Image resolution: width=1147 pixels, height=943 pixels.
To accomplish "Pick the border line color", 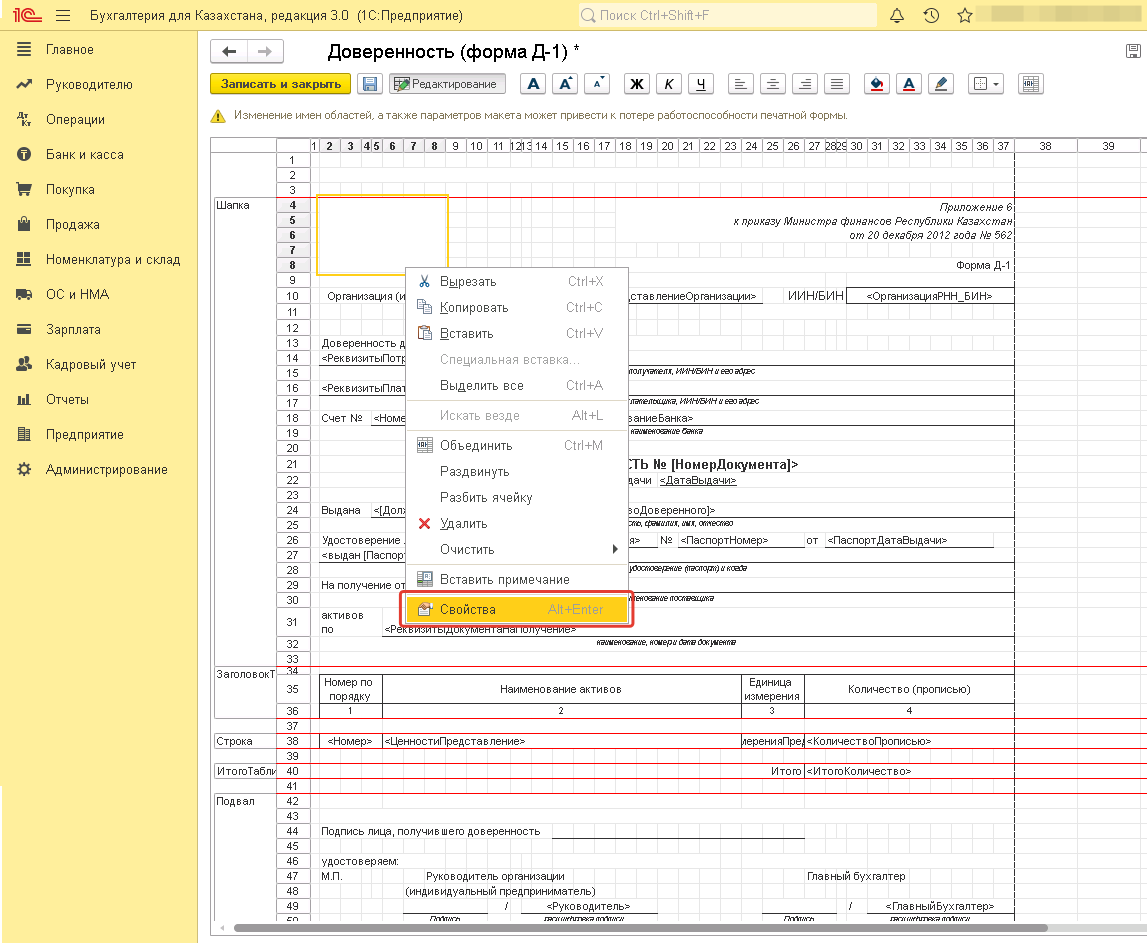I will [x=941, y=84].
